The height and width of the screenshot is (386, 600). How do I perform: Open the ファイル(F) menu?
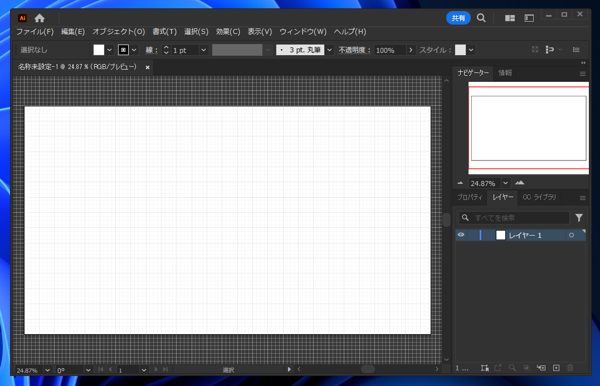click(34, 32)
